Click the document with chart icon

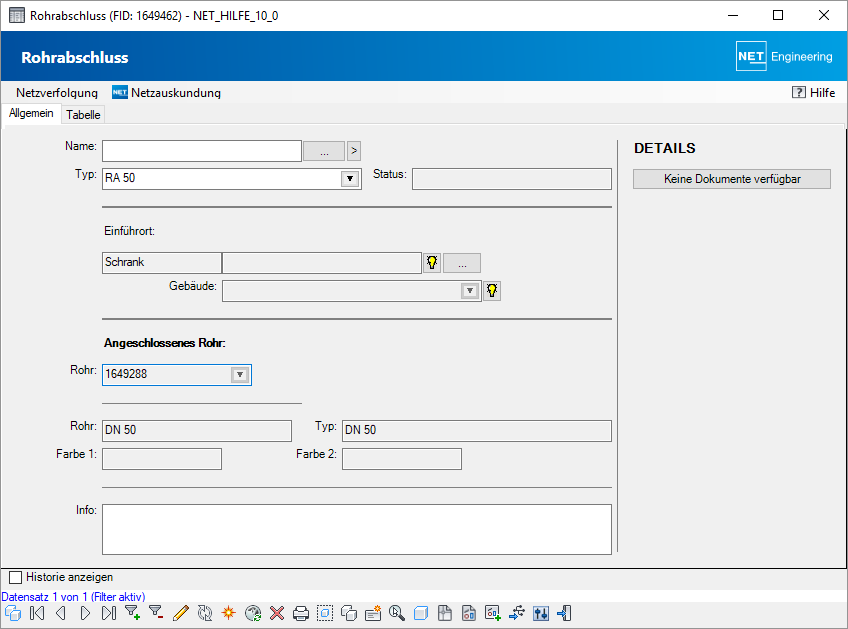click(x=469, y=613)
